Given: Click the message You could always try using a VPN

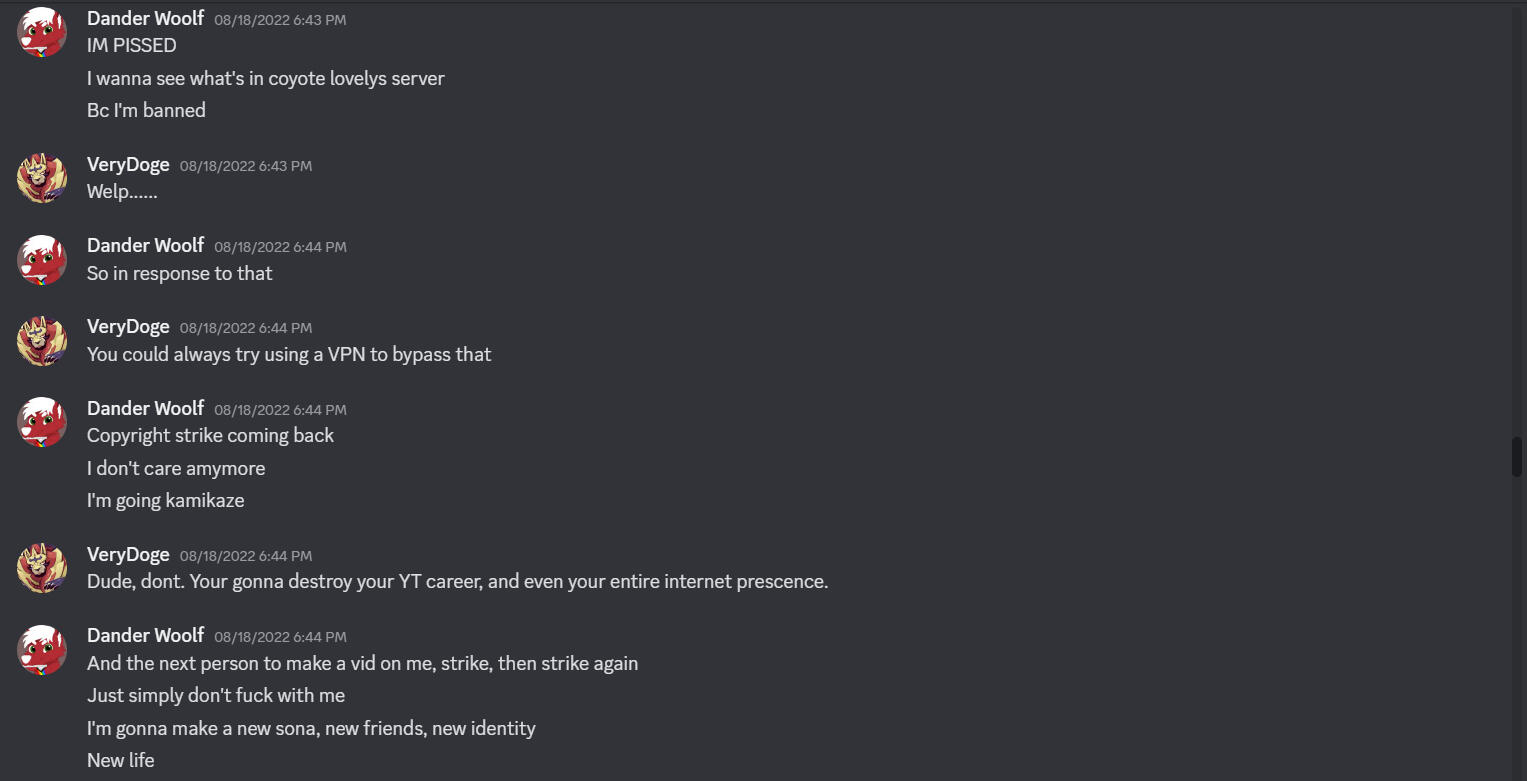Looking at the screenshot, I should point(289,354).
